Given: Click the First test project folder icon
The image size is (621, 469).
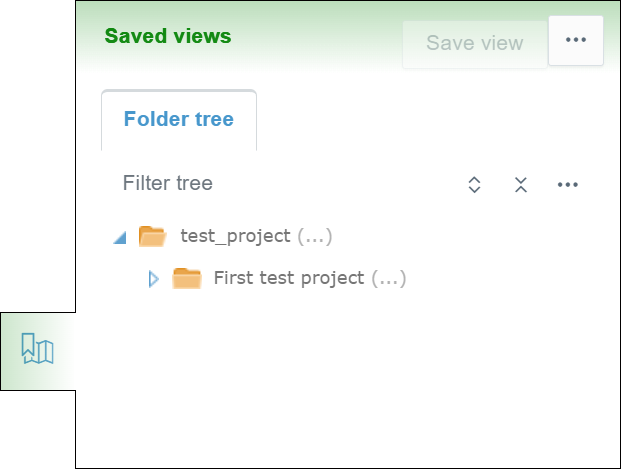Looking at the screenshot, I should pyautogui.click(x=187, y=278).
